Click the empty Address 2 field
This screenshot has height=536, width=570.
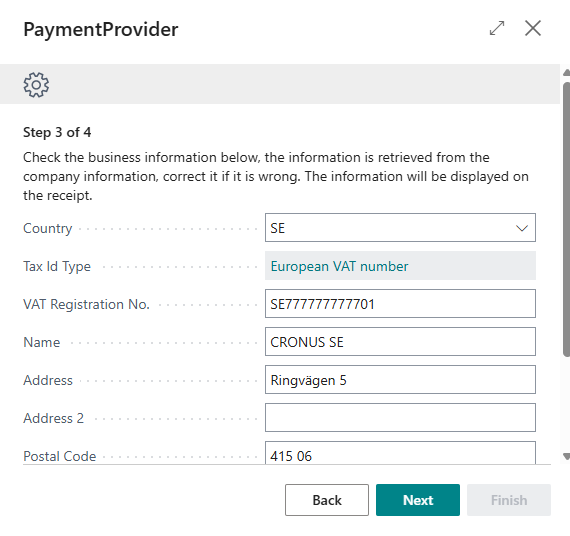click(x=400, y=417)
